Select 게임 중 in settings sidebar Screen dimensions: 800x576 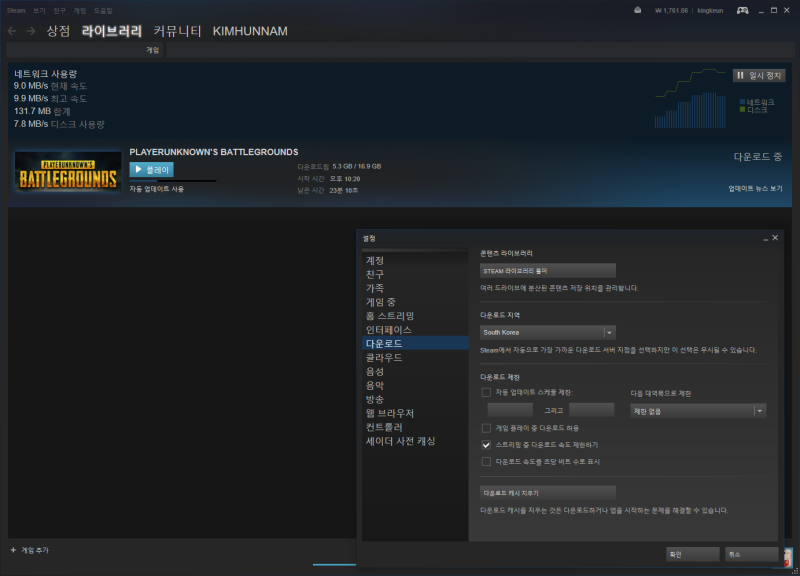[415, 302]
